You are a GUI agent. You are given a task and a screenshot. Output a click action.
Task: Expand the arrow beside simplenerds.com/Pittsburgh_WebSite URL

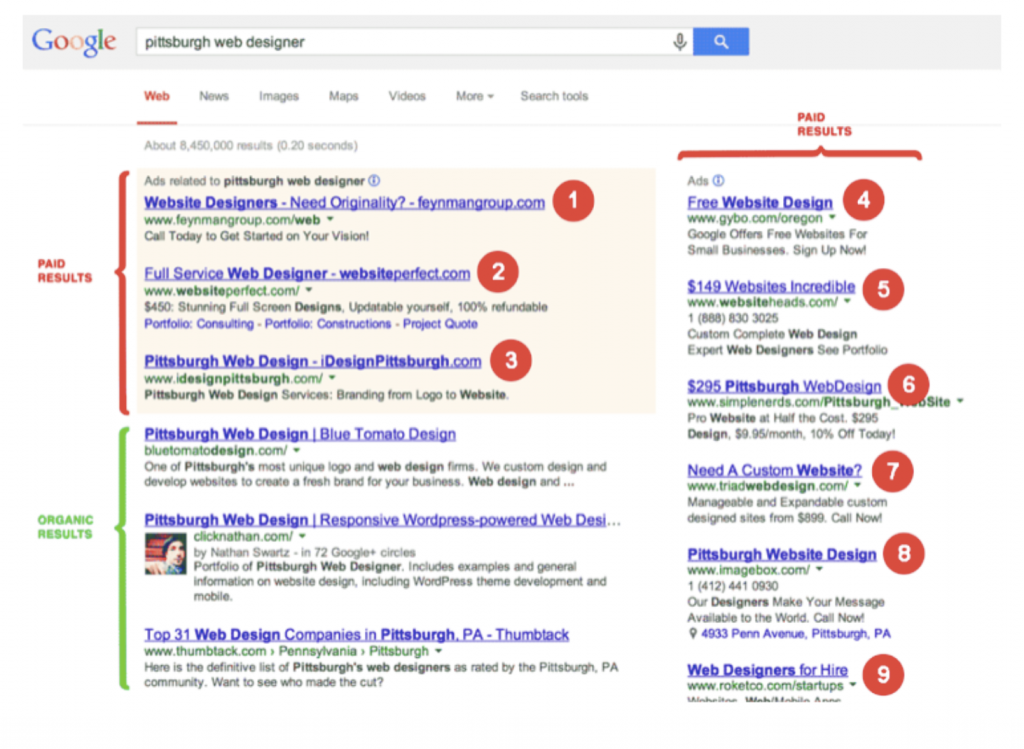click(960, 402)
